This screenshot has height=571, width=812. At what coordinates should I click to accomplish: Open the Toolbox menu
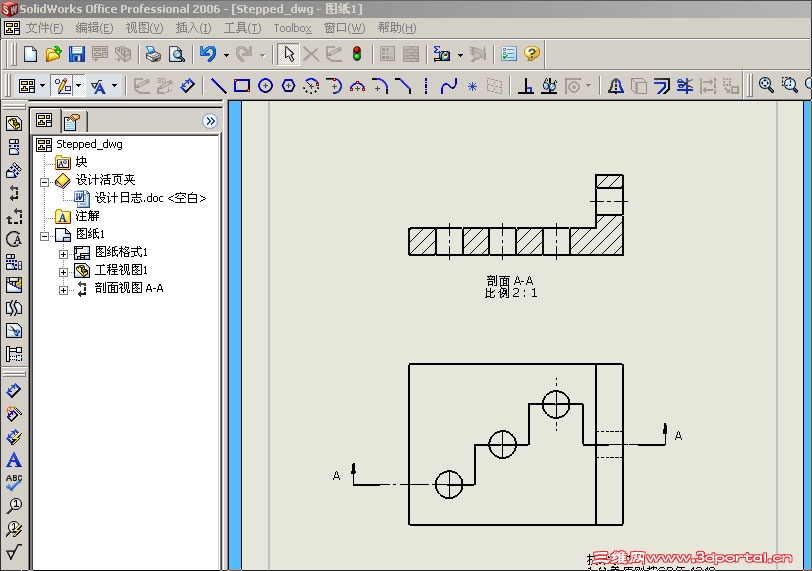293,28
